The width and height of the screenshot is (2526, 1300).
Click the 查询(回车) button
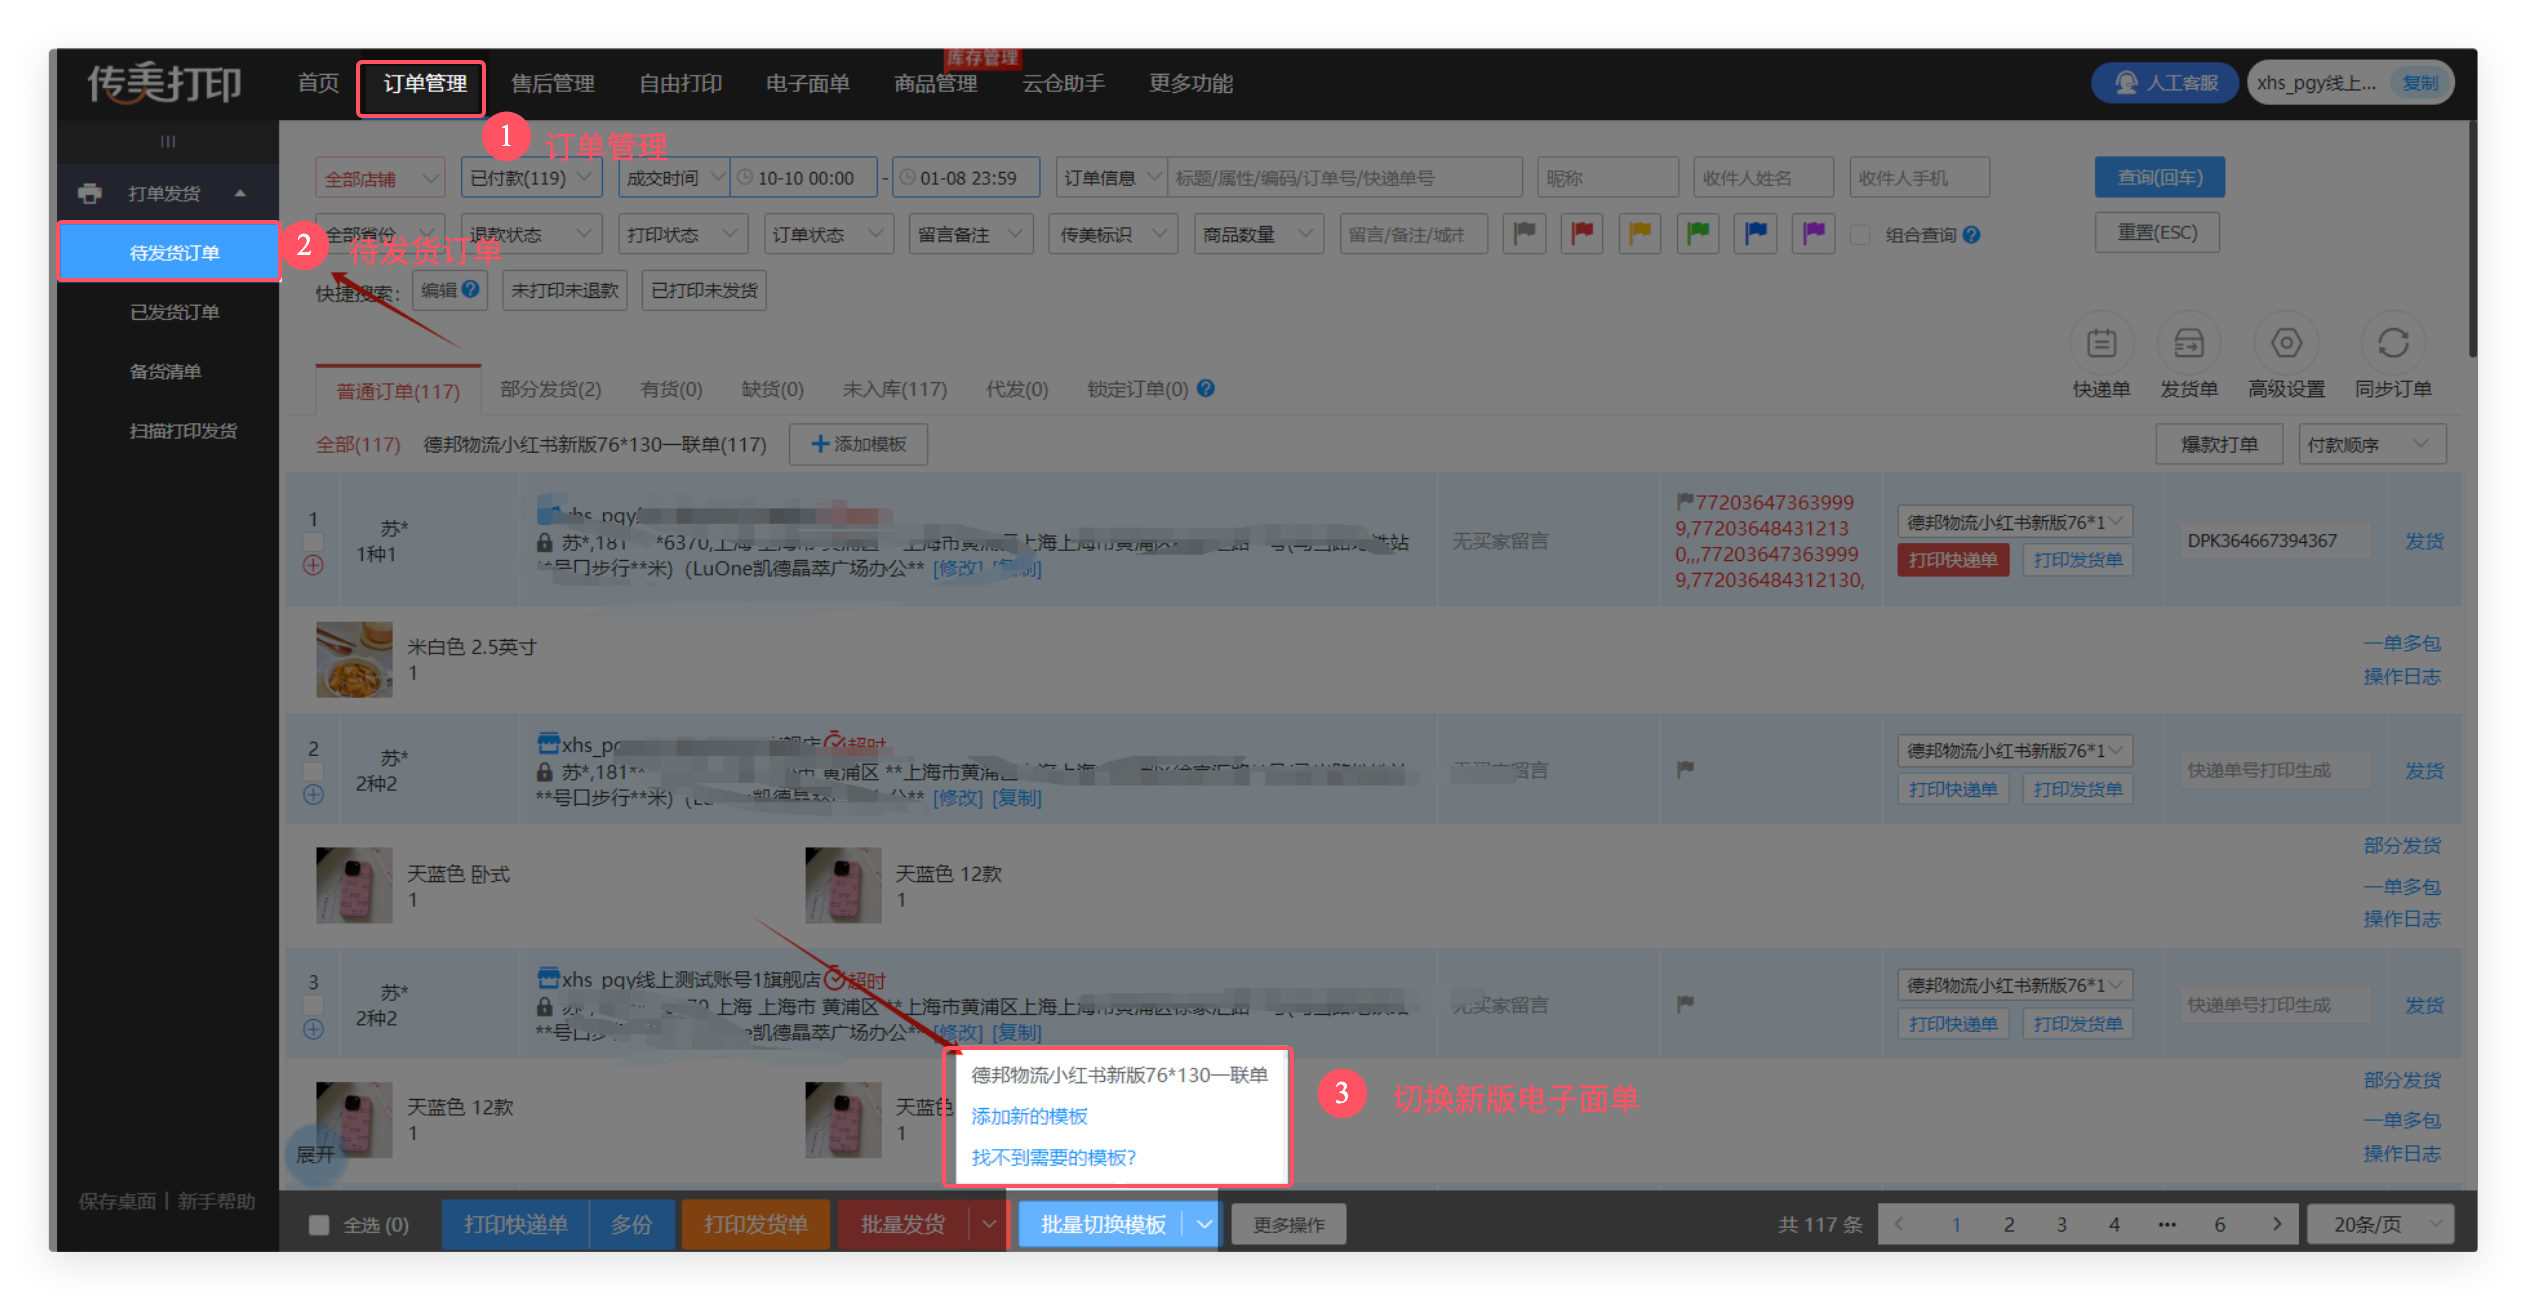coord(2159,177)
